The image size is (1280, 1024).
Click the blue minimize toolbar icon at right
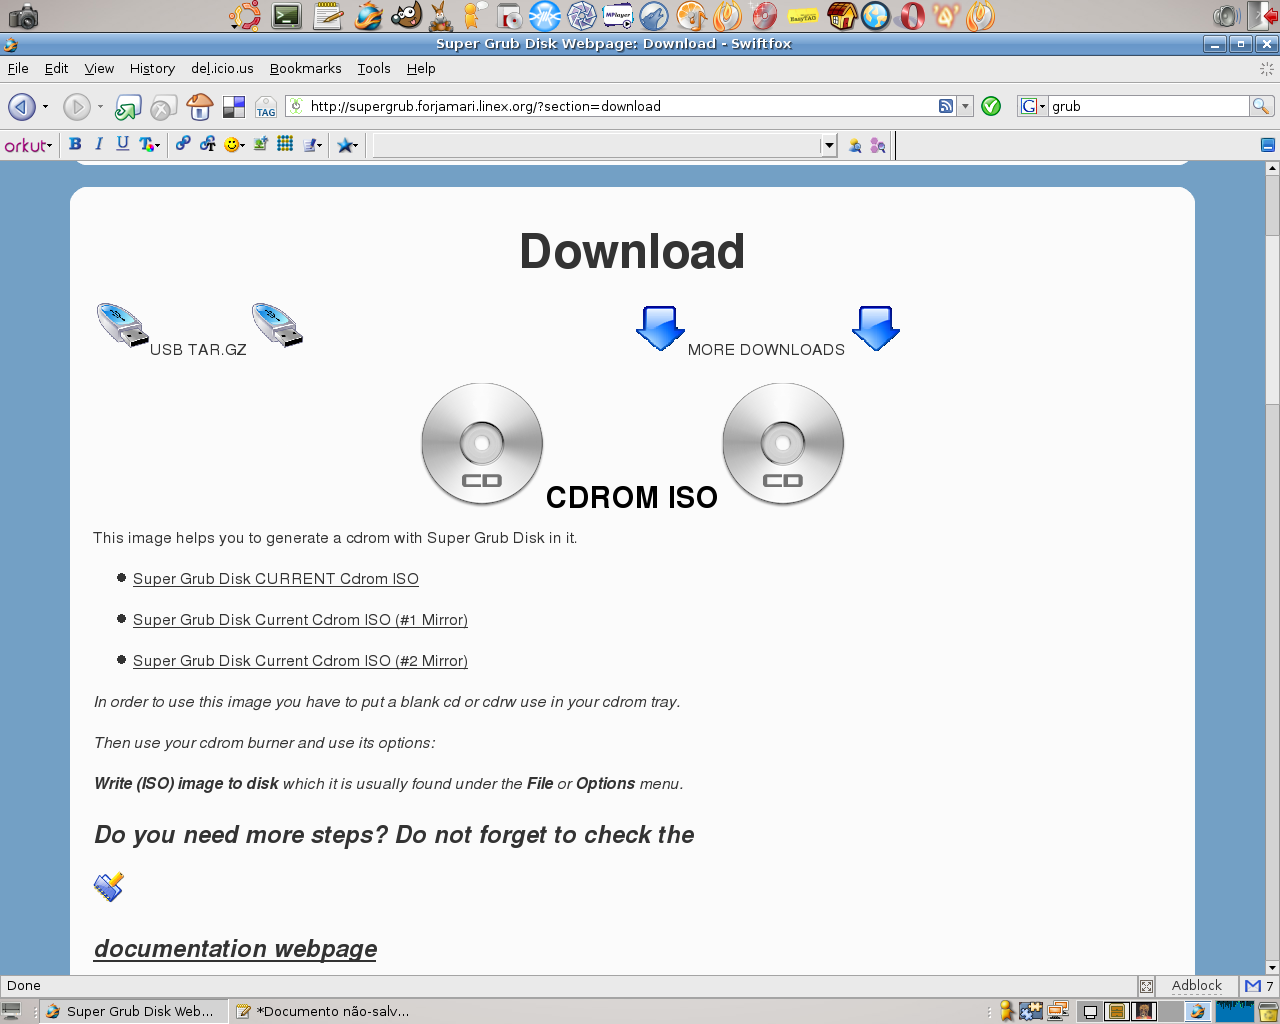pyautogui.click(x=1267, y=145)
